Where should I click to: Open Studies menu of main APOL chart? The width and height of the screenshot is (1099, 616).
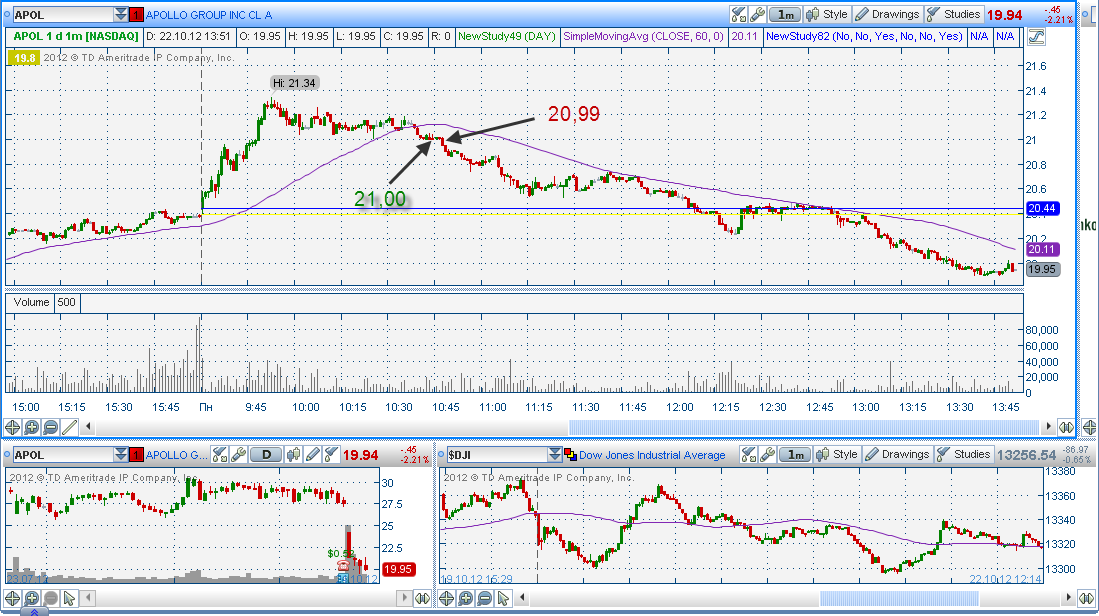pos(953,15)
